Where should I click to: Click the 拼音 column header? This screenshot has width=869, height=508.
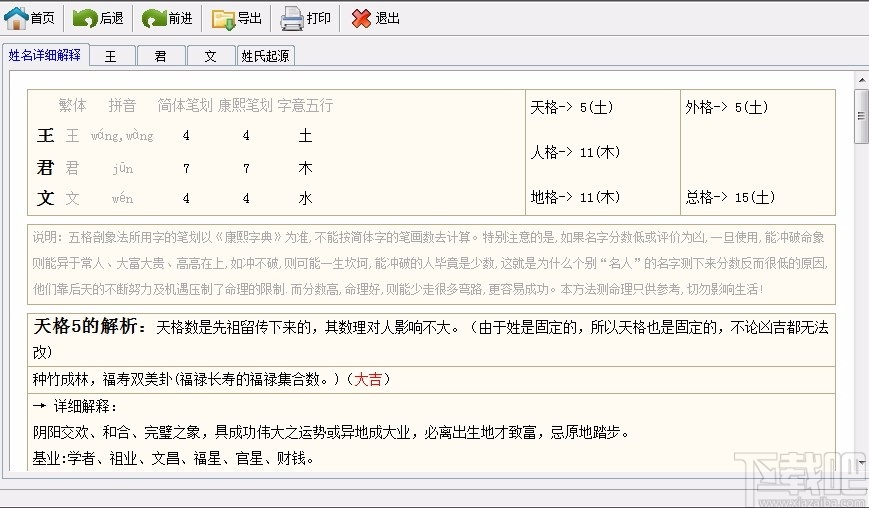[122, 105]
